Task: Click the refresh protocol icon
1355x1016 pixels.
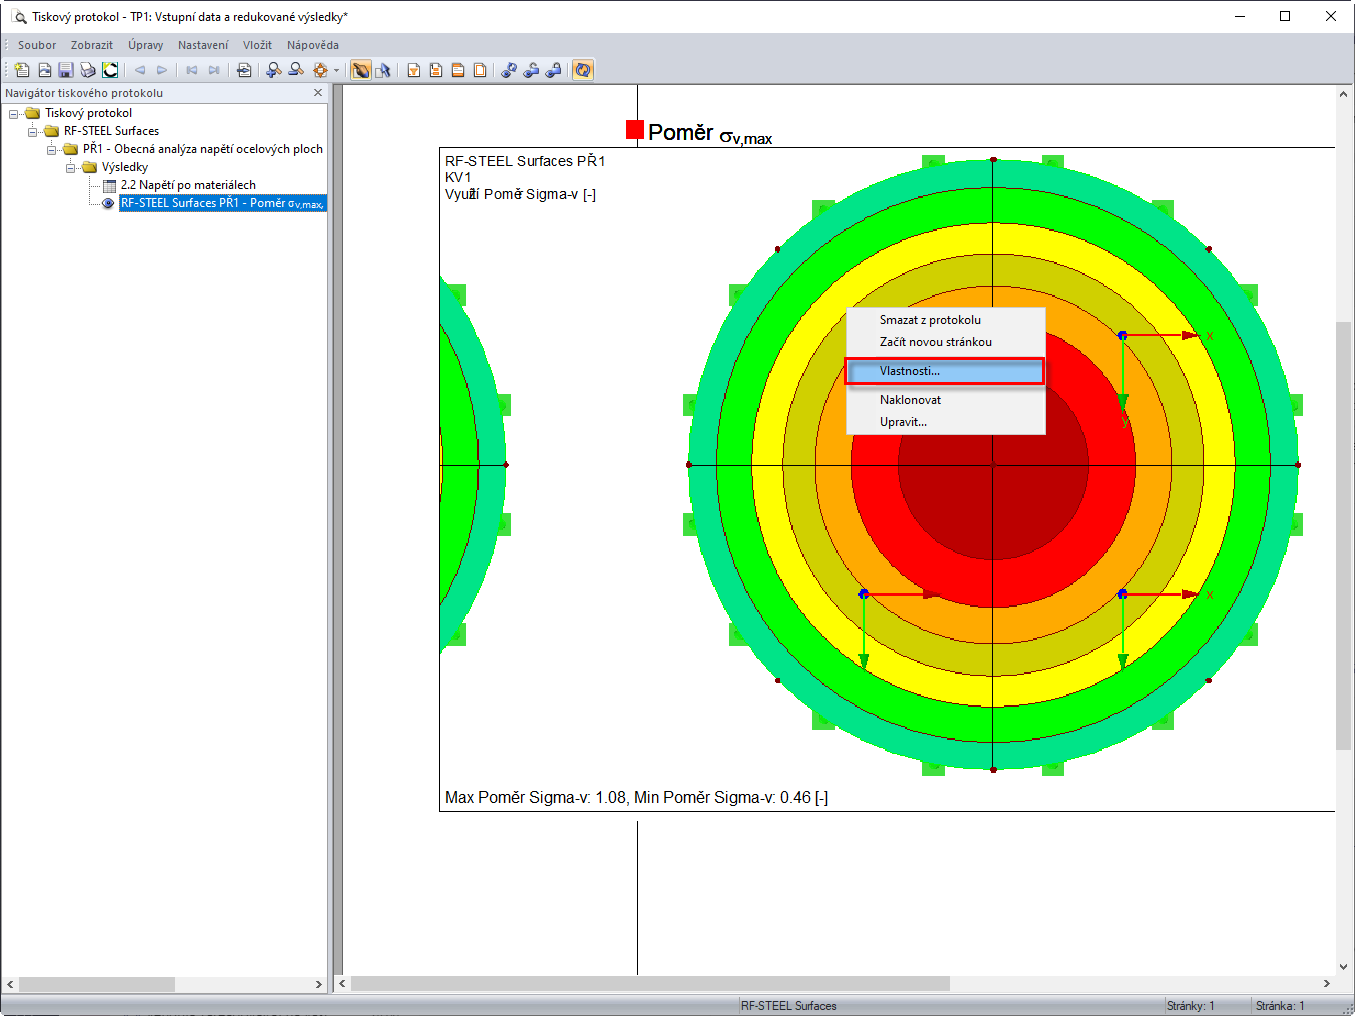Action: pyautogui.click(x=583, y=70)
